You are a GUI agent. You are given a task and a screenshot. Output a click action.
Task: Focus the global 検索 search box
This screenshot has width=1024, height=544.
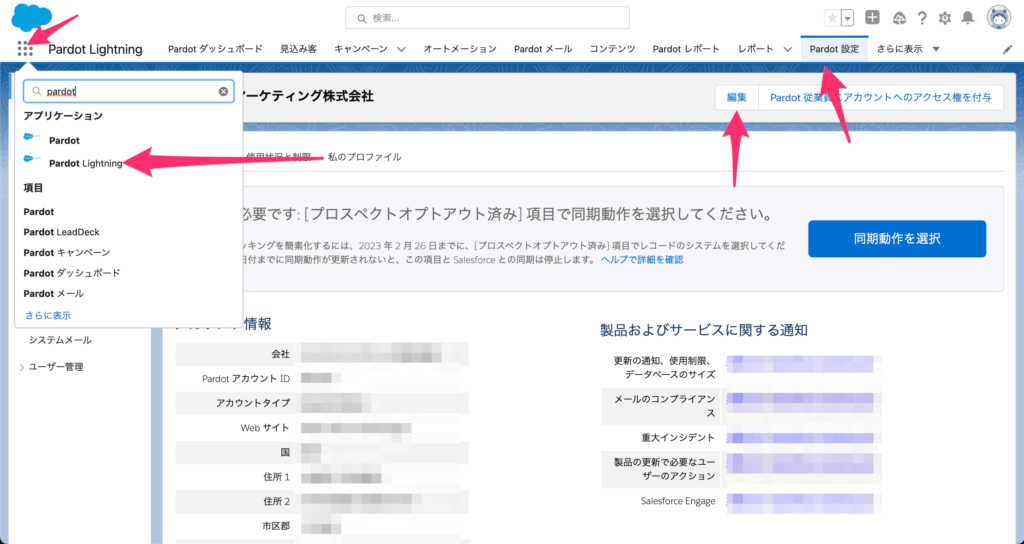tap(487, 18)
